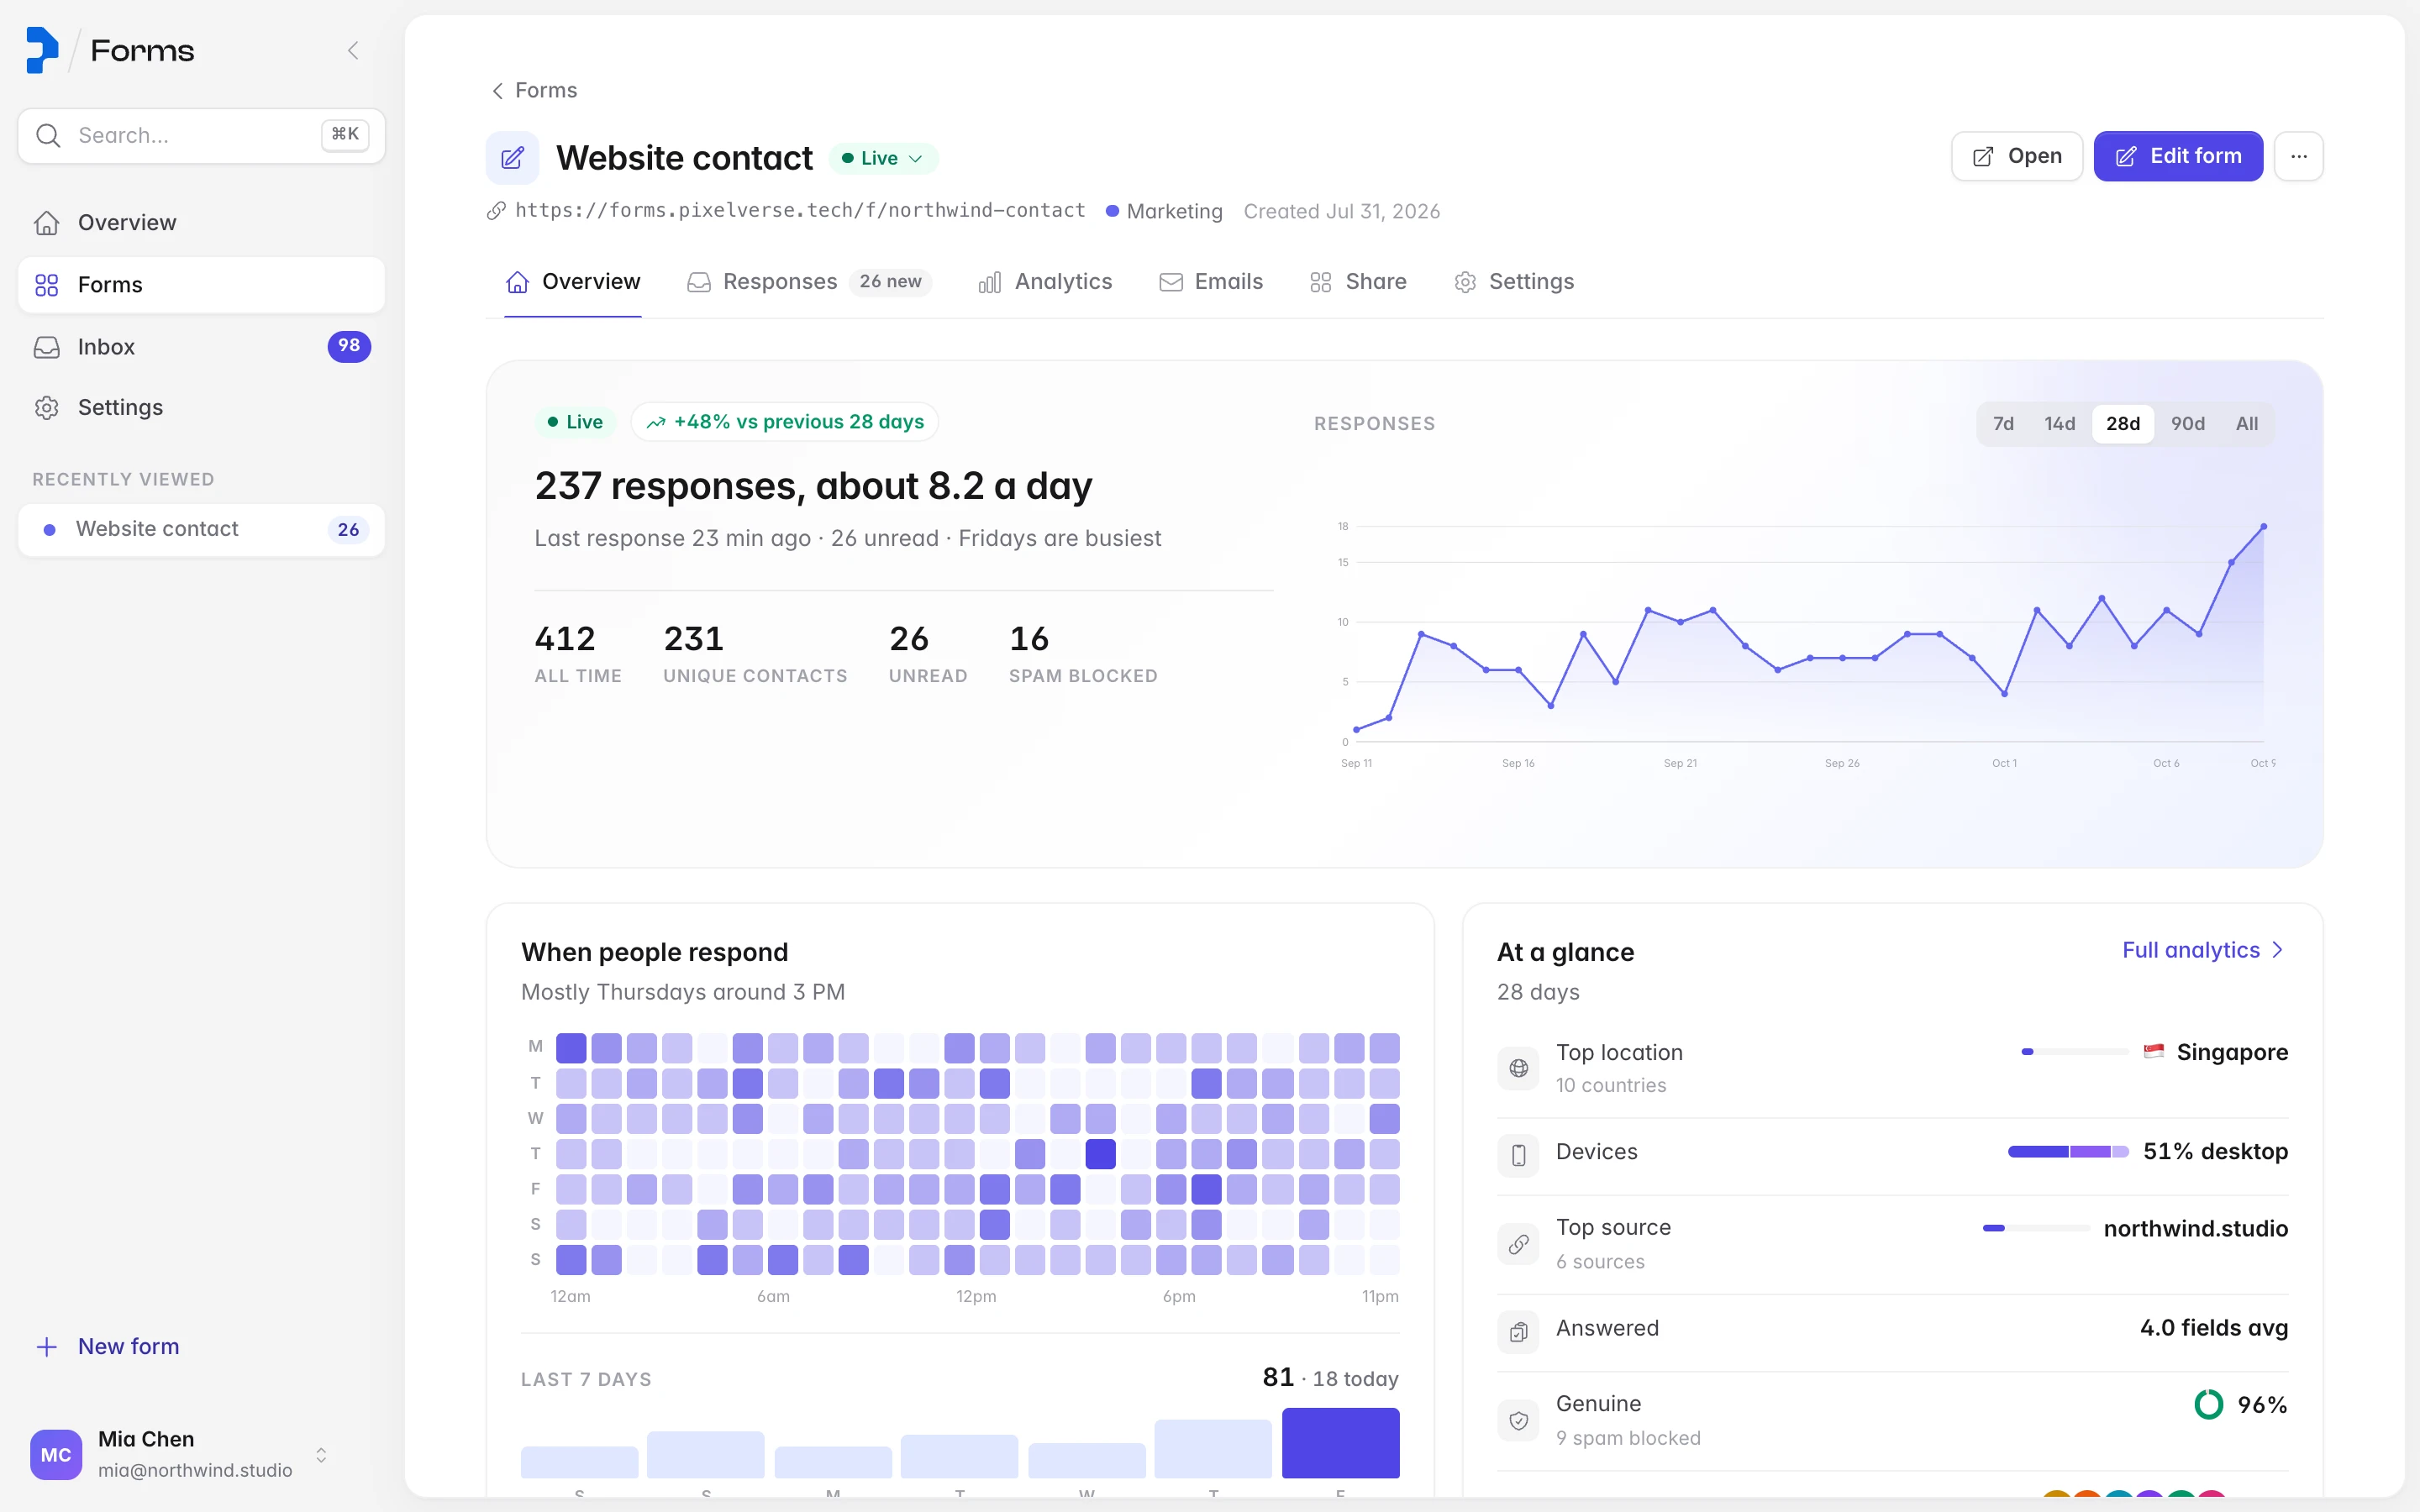Click the Top location progress bar
2420x1512 pixels.
(x=2075, y=1052)
